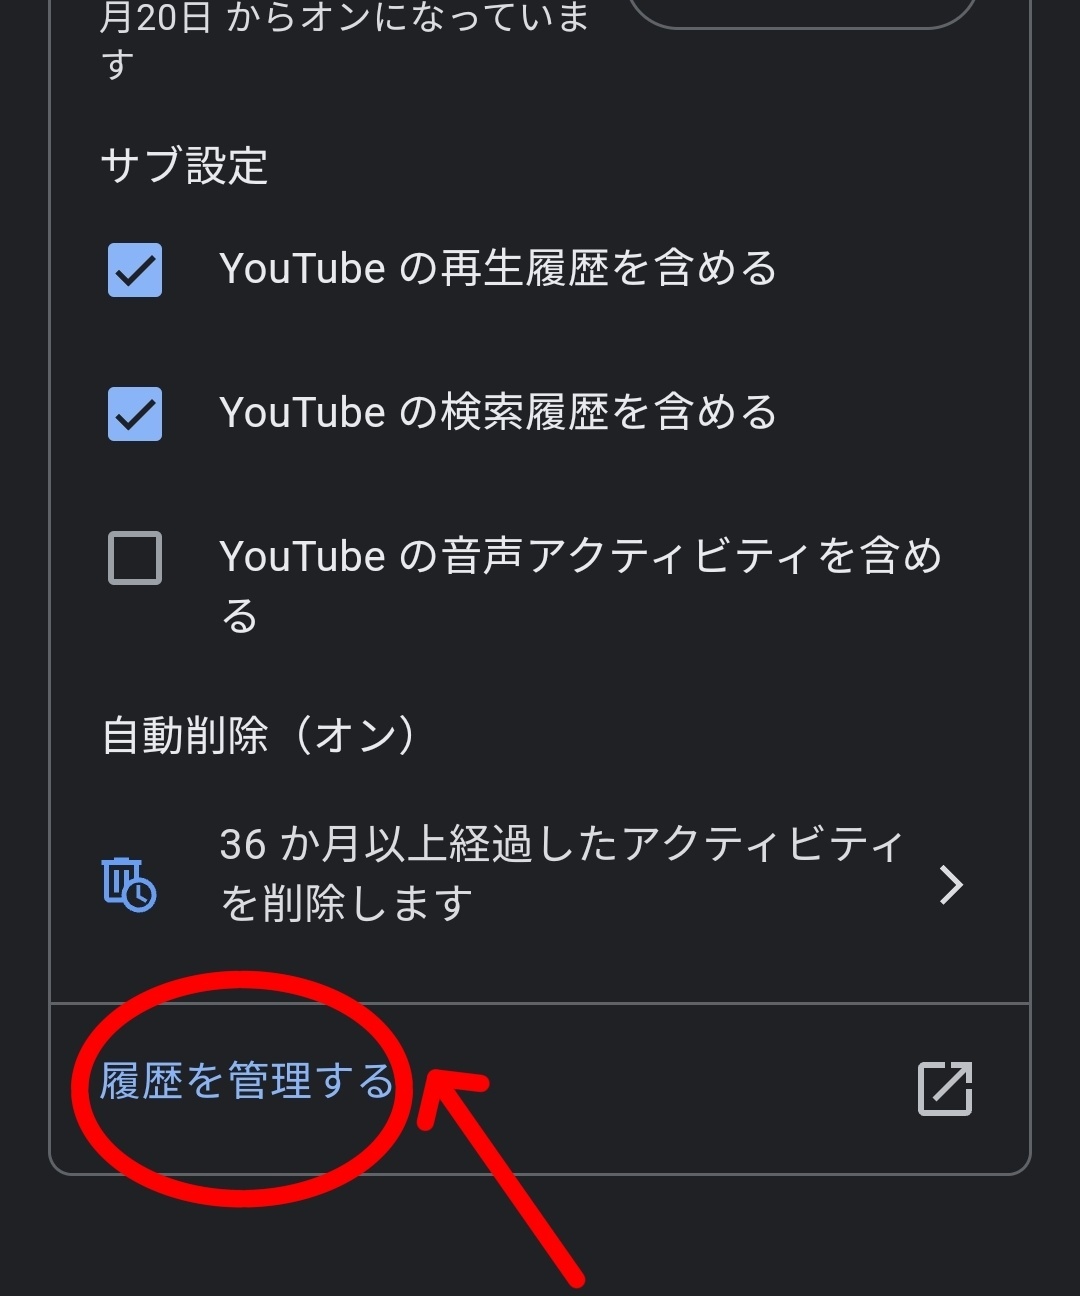1080x1296 pixels.
Task: Enable the YouTube の音声アクティビティ checkbox
Action: tap(135, 558)
